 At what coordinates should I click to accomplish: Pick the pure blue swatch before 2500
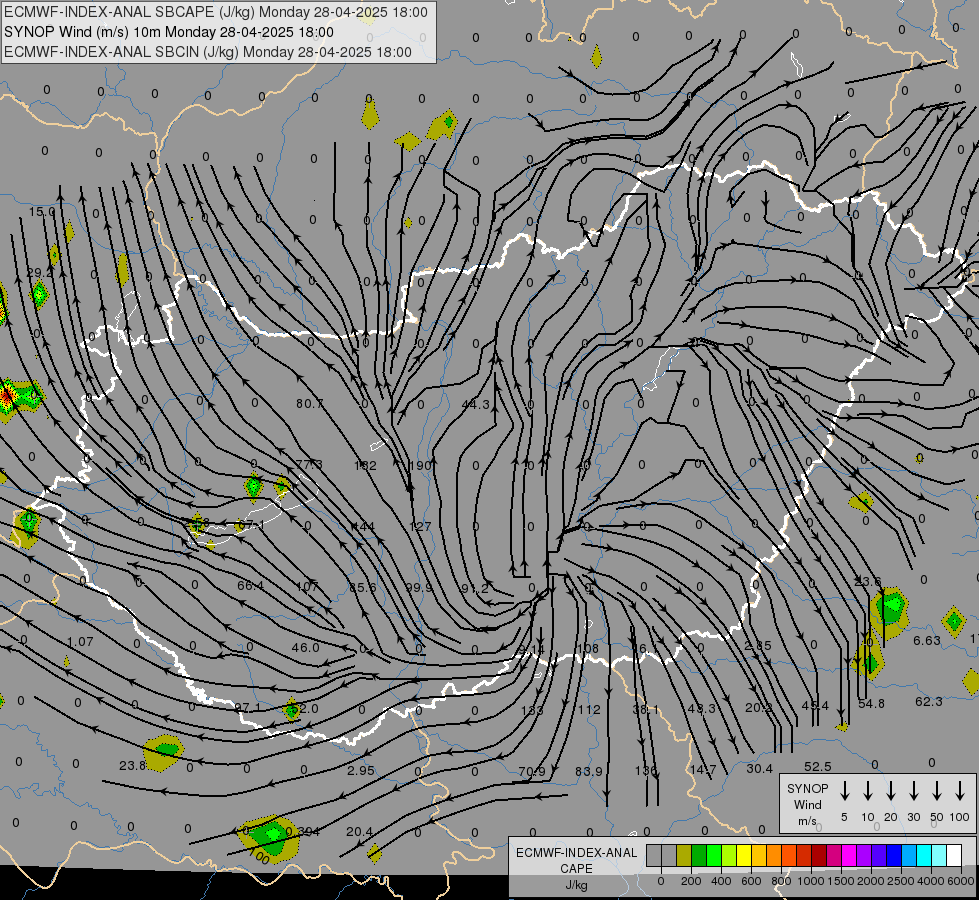coord(893,856)
